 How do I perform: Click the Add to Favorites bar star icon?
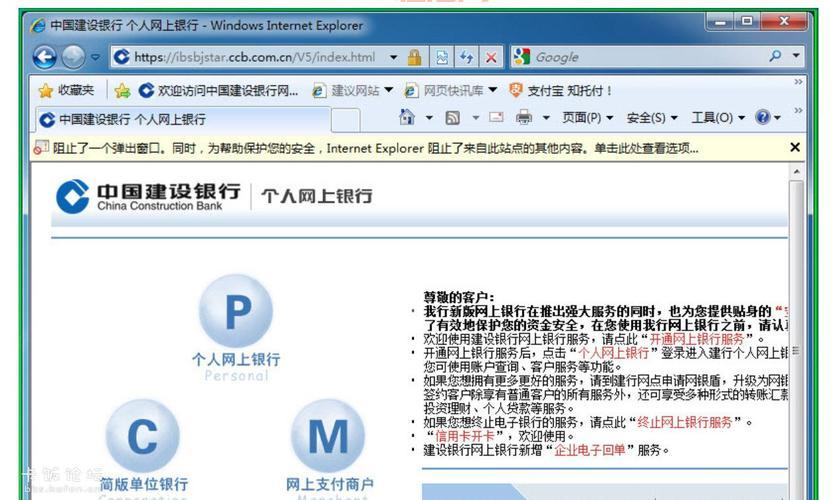pyautogui.click(x=122, y=91)
